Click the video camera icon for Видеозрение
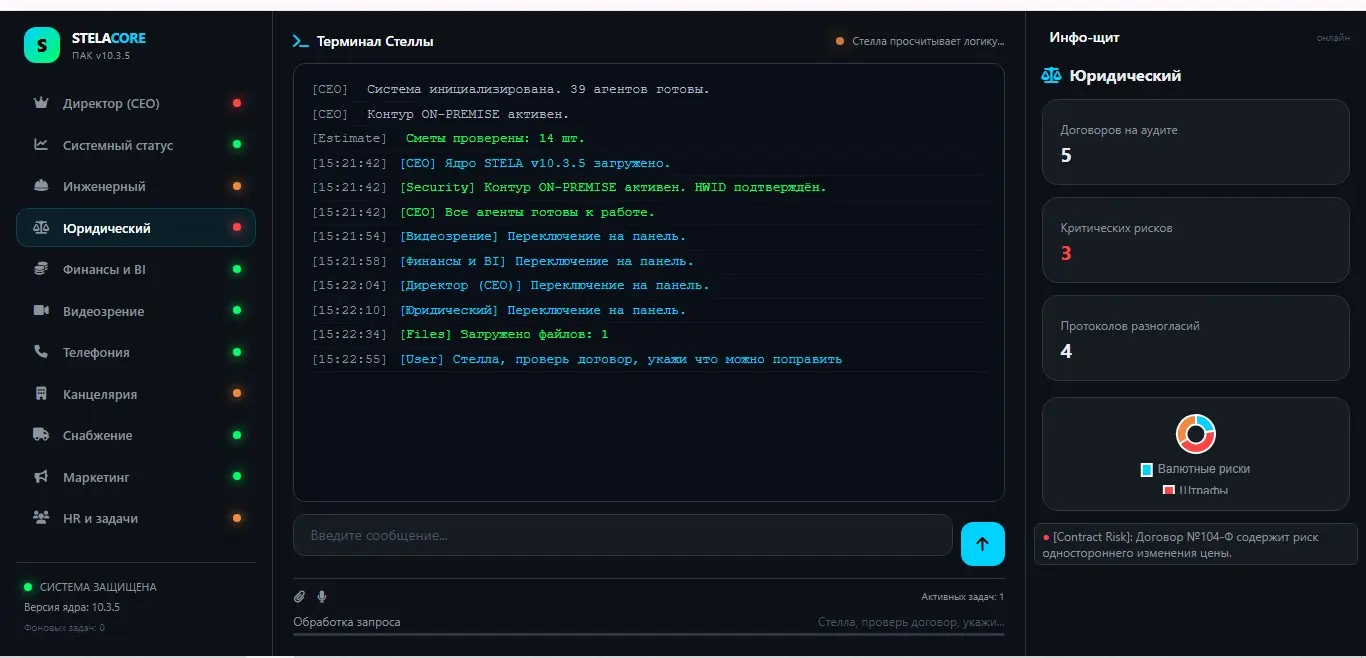Image resolution: width=1366 pixels, height=658 pixels. tap(41, 311)
